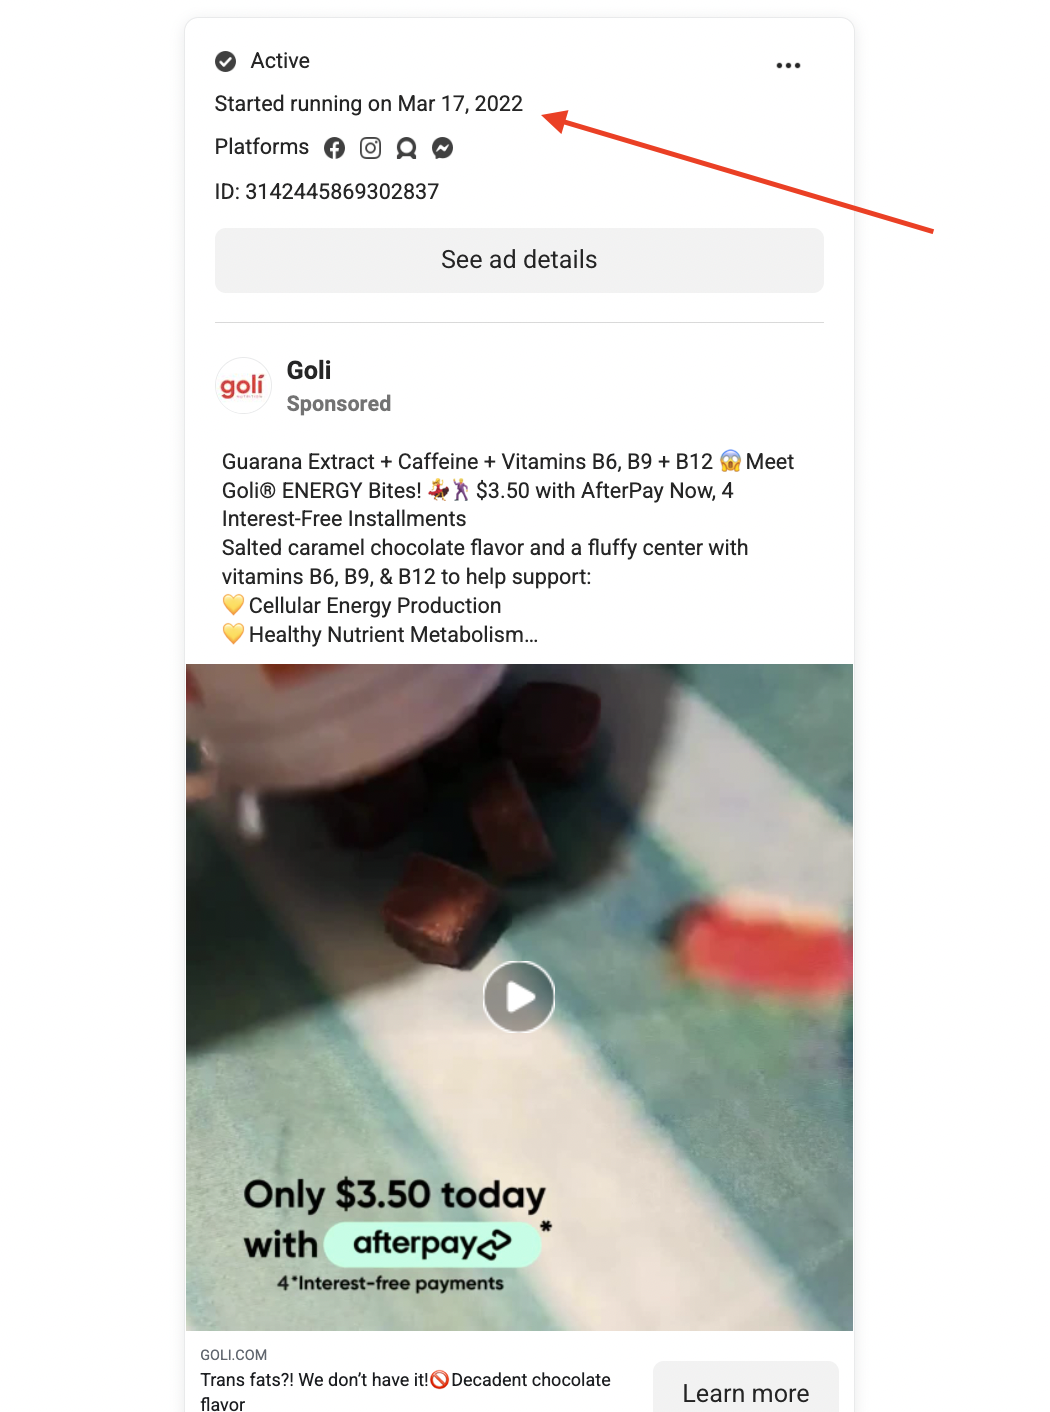1050x1412 pixels.
Task: Play the Goli Energy Bites video
Action: pos(519,997)
